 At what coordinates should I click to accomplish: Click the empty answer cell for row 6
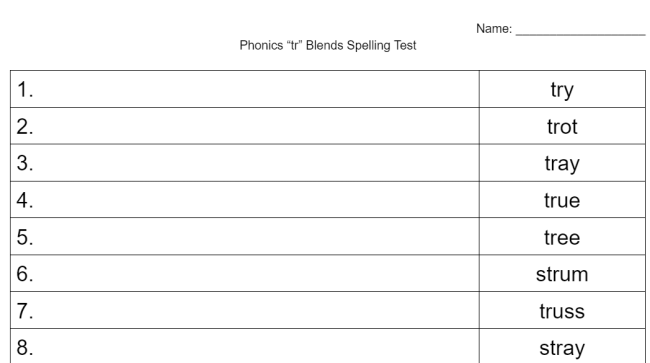click(x=245, y=273)
